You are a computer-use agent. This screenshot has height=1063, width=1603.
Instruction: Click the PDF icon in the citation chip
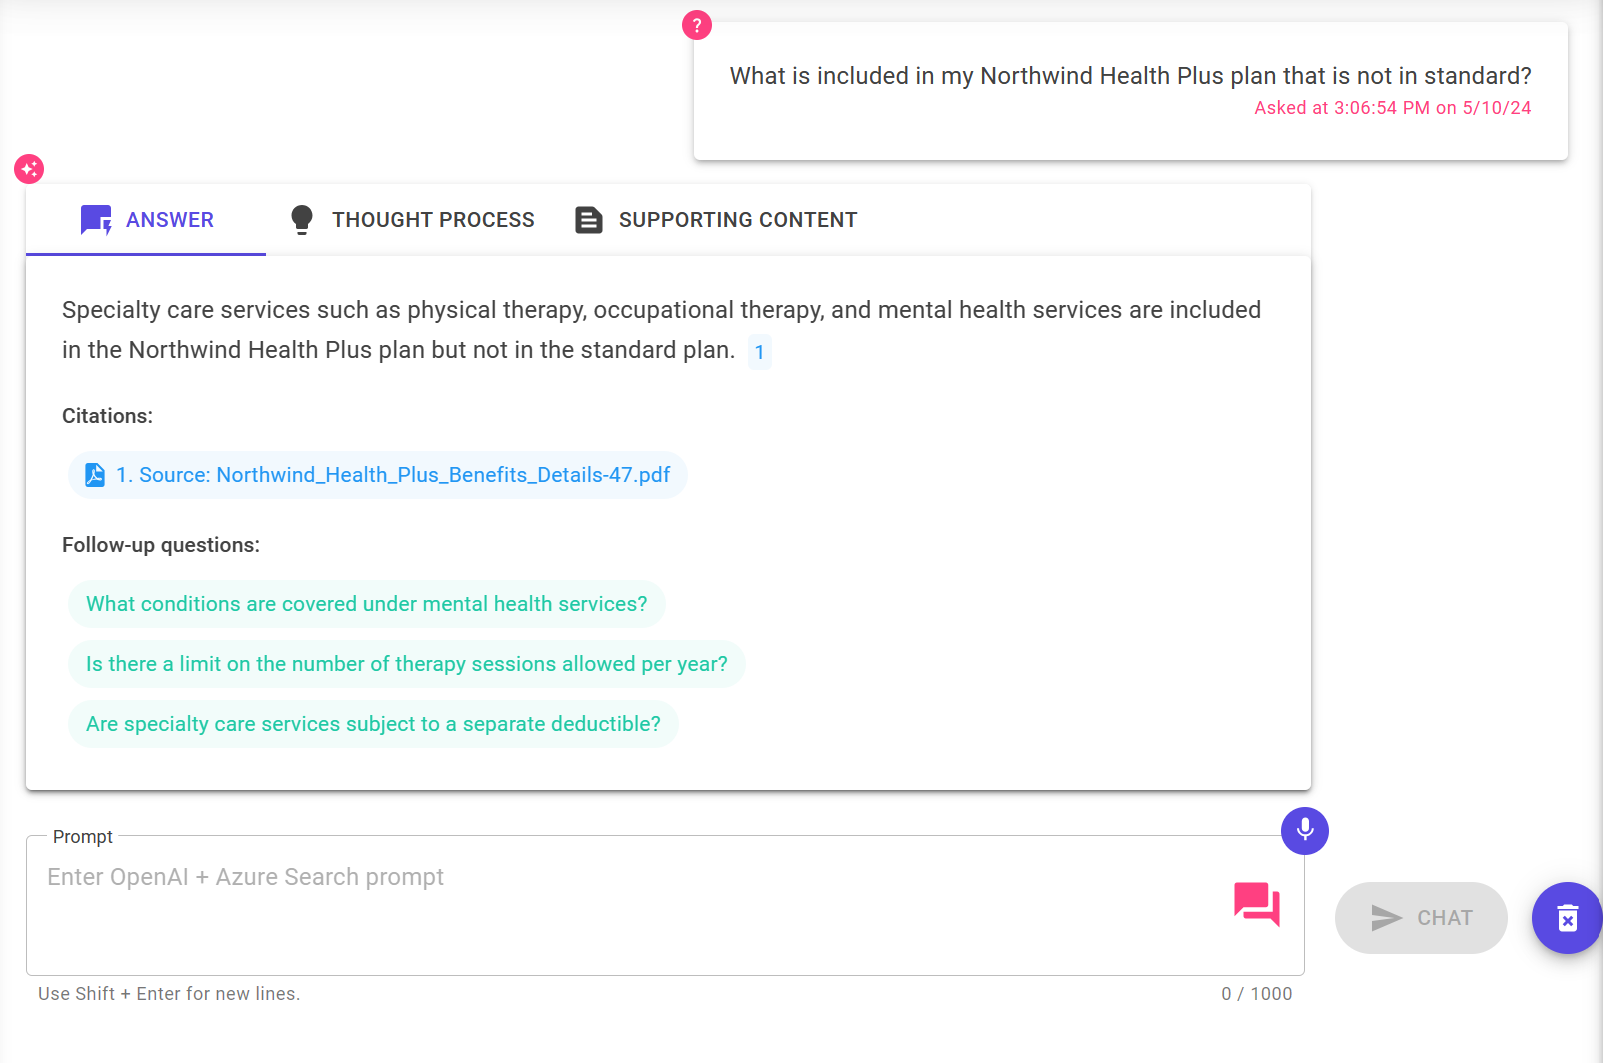point(95,475)
